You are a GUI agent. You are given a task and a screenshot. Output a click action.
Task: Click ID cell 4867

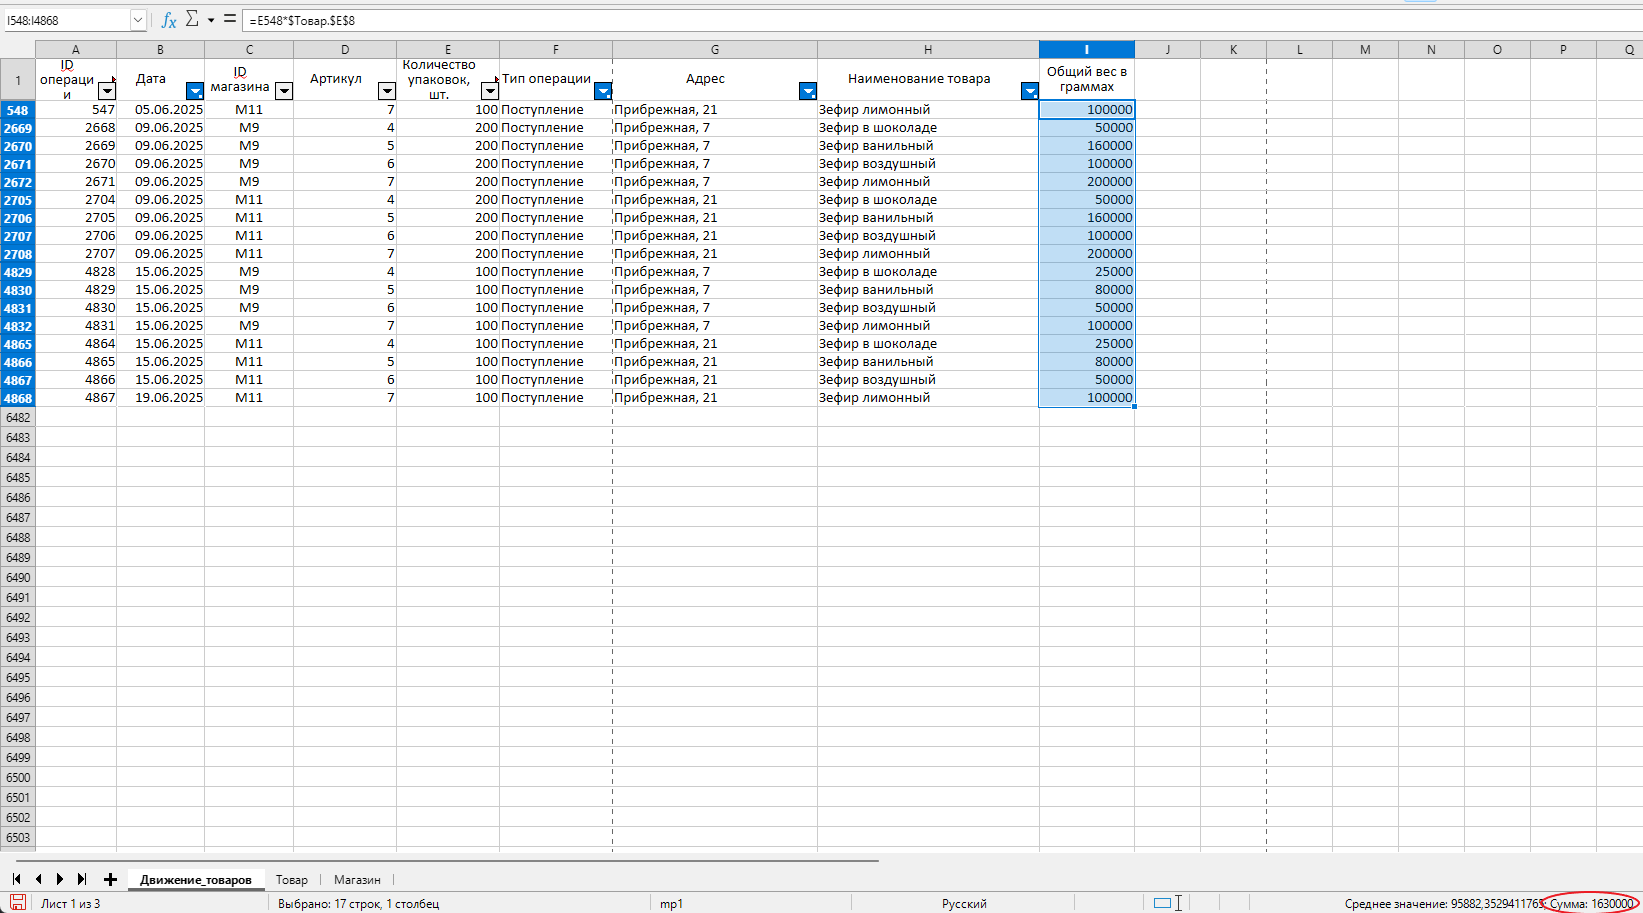click(76, 398)
